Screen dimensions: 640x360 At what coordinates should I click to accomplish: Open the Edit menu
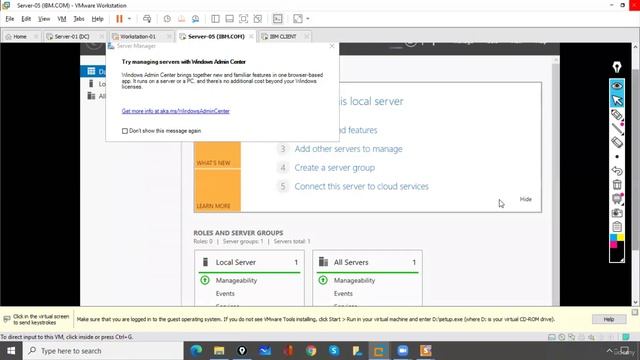click(26, 19)
